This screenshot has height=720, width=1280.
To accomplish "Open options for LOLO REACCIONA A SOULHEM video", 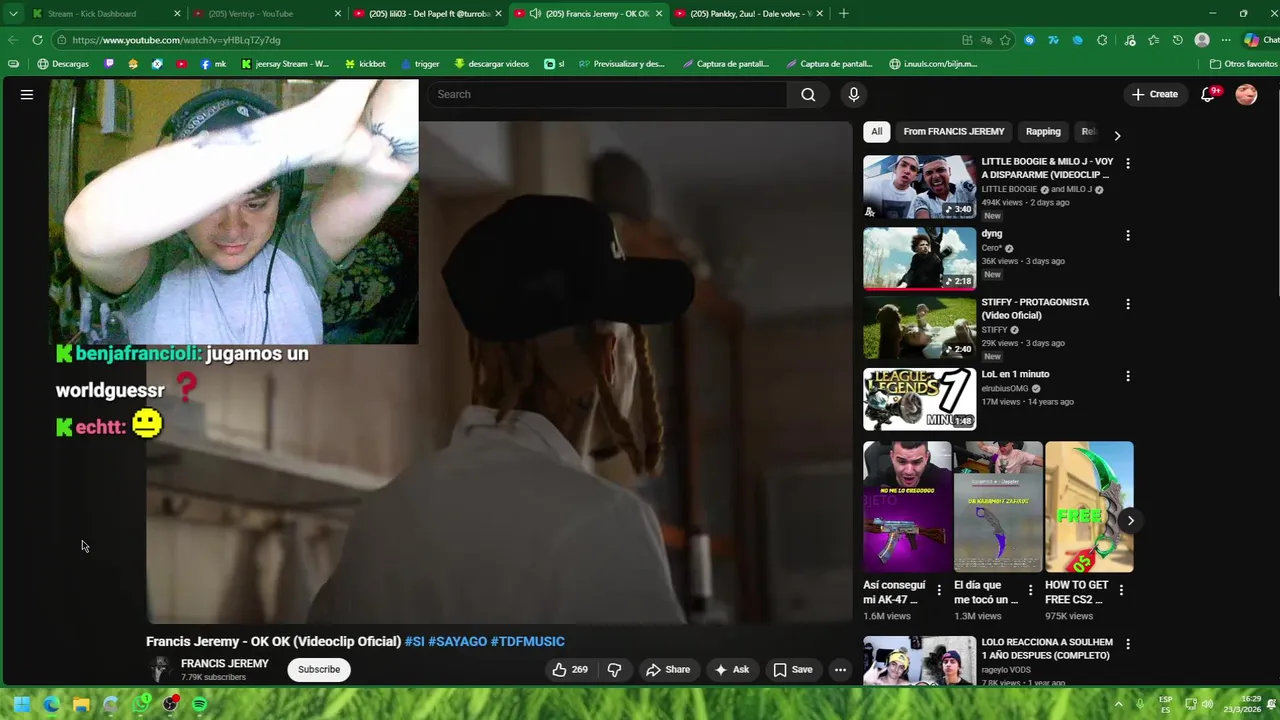I will (1128, 645).
